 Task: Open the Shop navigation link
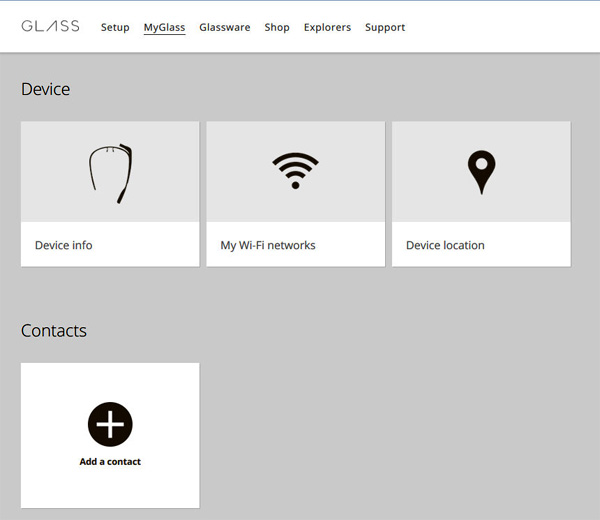277,27
